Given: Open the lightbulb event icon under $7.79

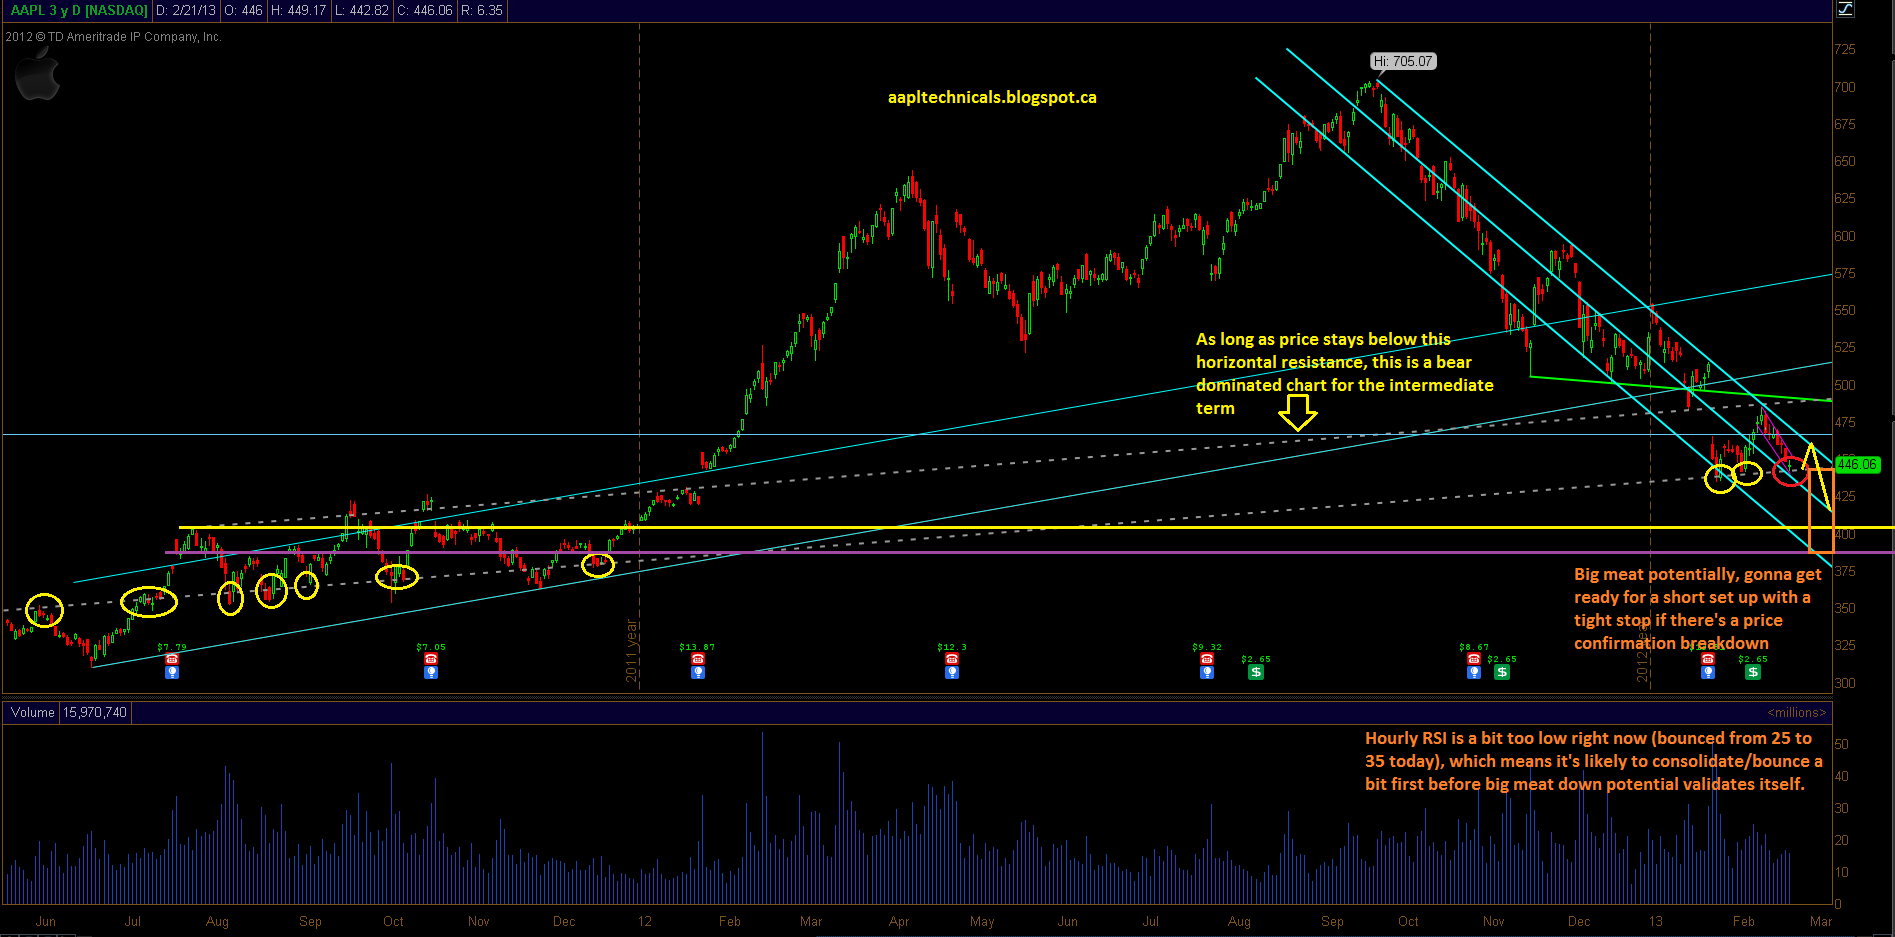Looking at the screenshot, I should pos(172,672).
